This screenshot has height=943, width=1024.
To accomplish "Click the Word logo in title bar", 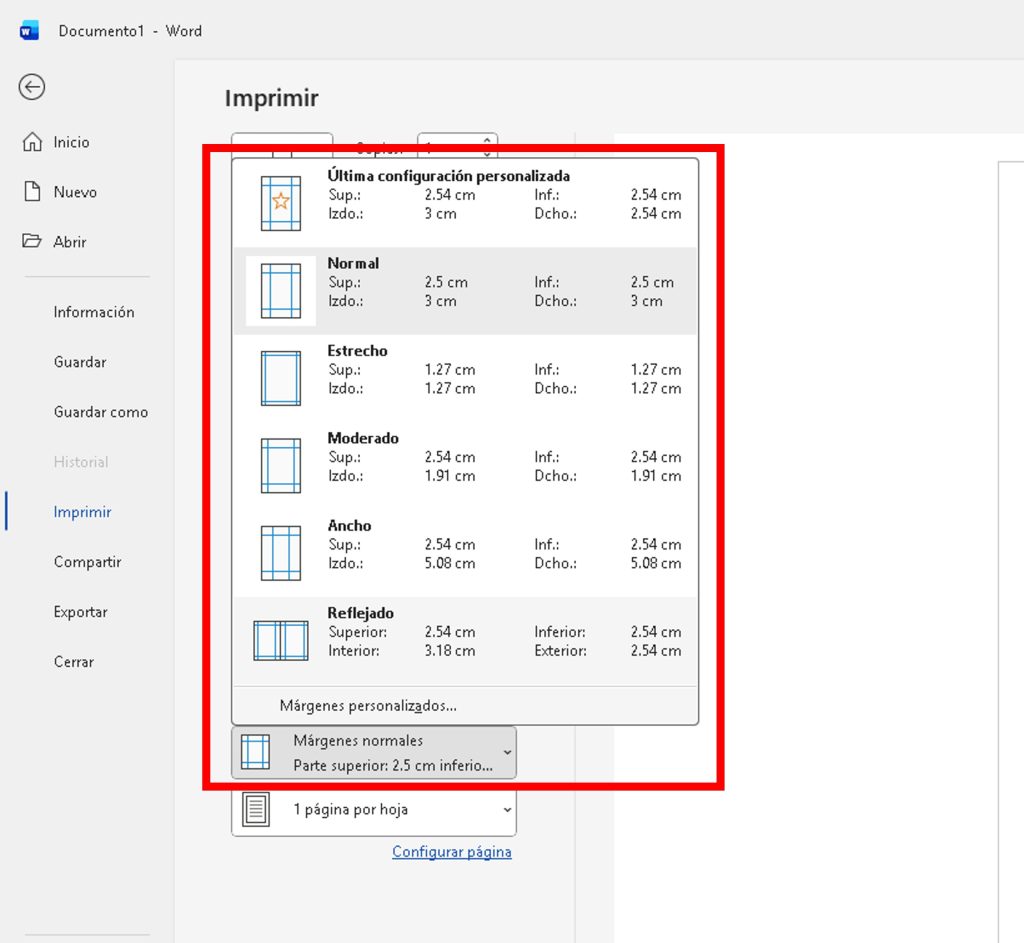I will pyautogui.click(x=29, y=31).
